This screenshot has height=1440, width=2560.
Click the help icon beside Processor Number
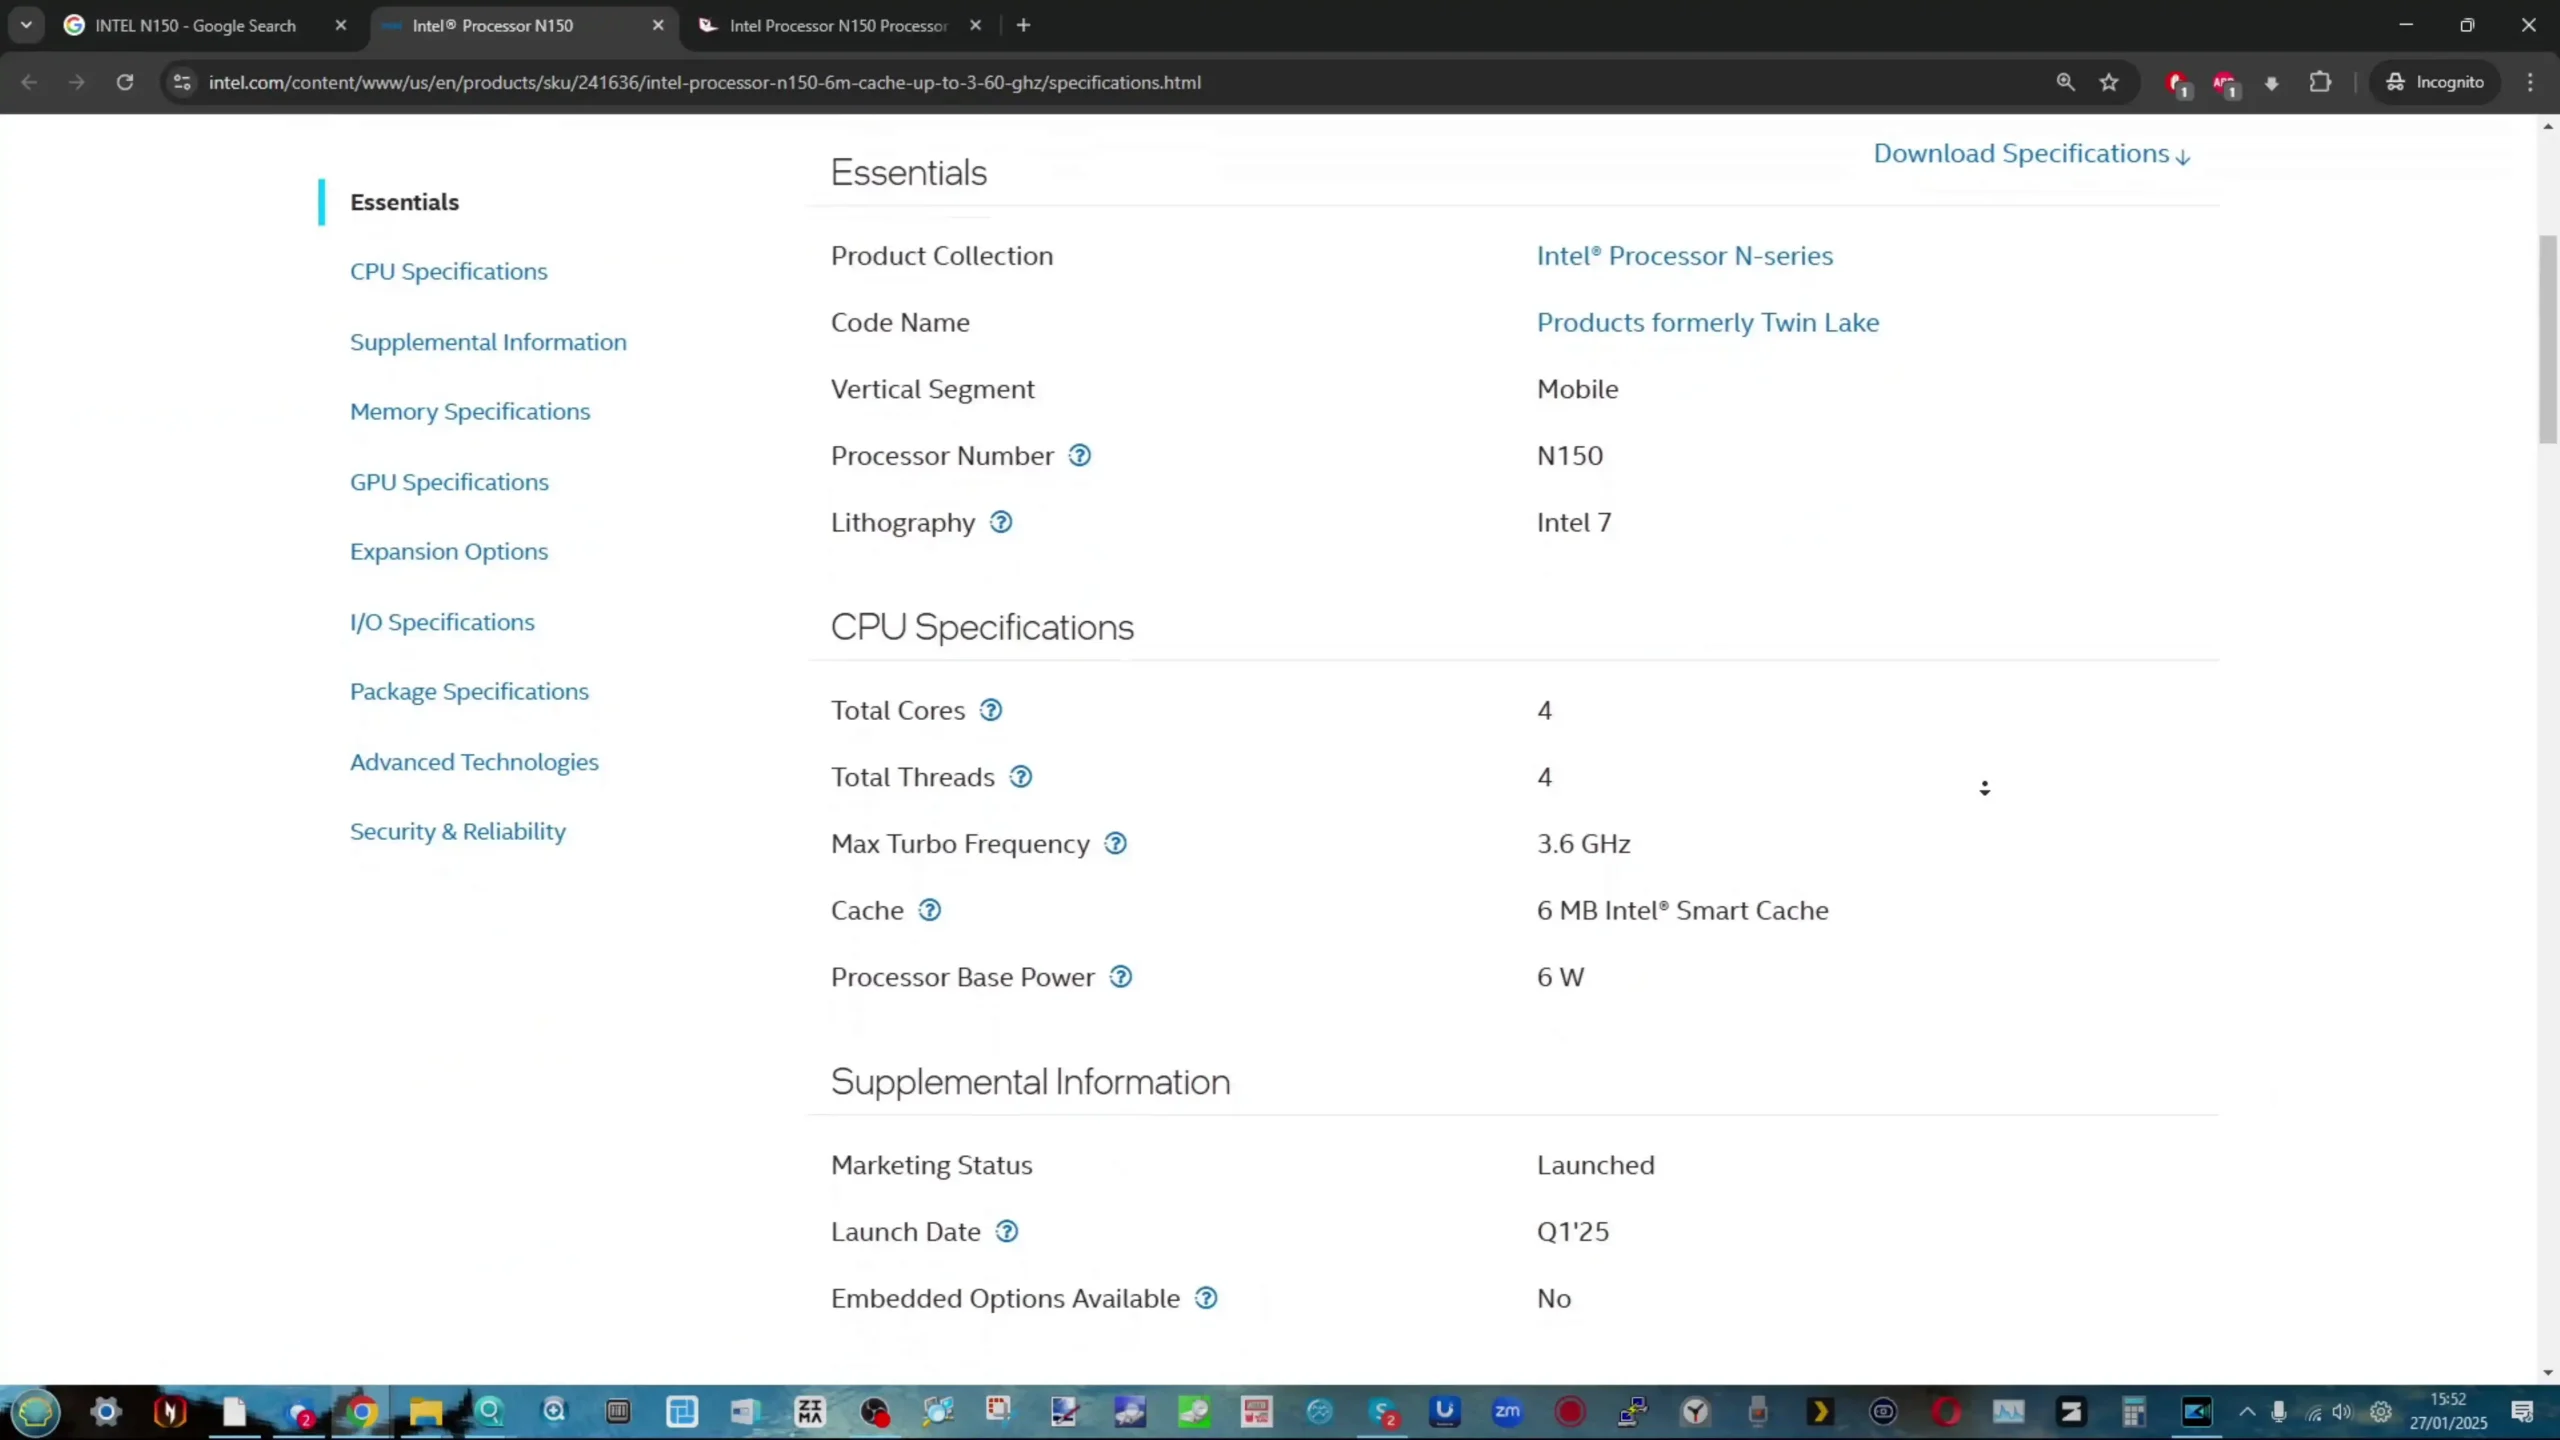pos(1079,455)
